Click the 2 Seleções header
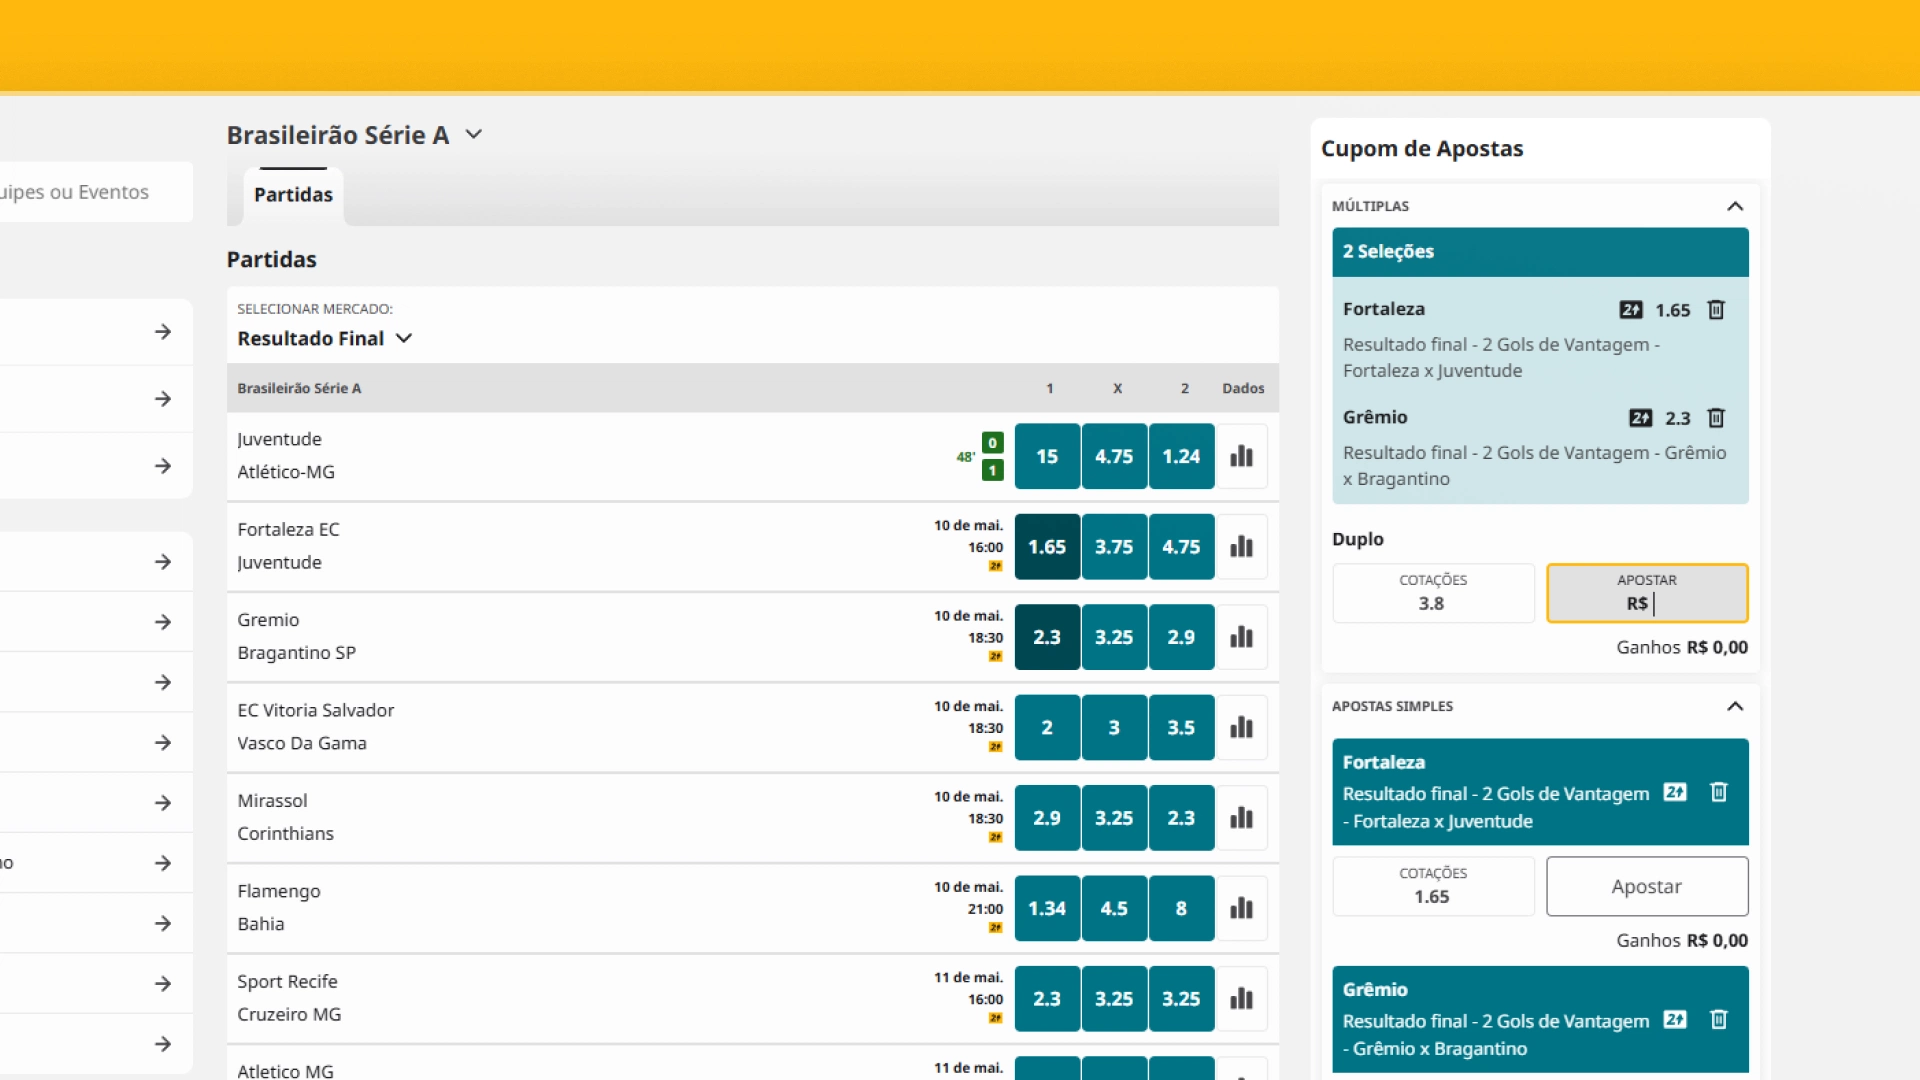 coord(1540,252)
